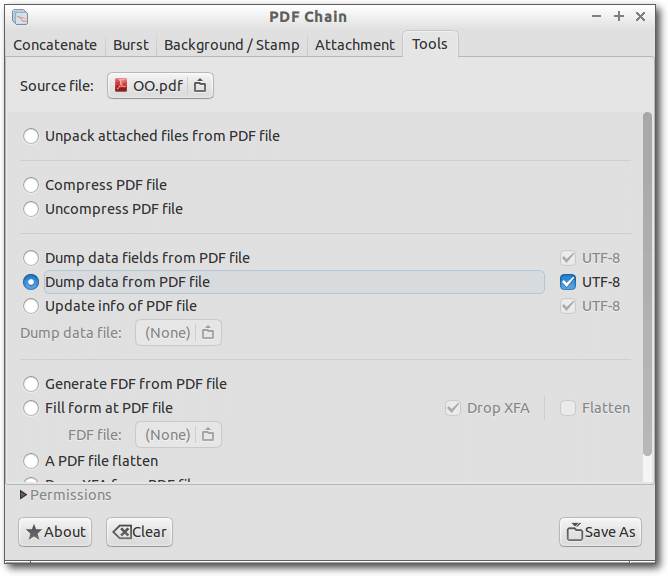Click the red PDF icon beside OO.pdf
This screenshot has width=668, height=576.
click(x=121, y=85)
